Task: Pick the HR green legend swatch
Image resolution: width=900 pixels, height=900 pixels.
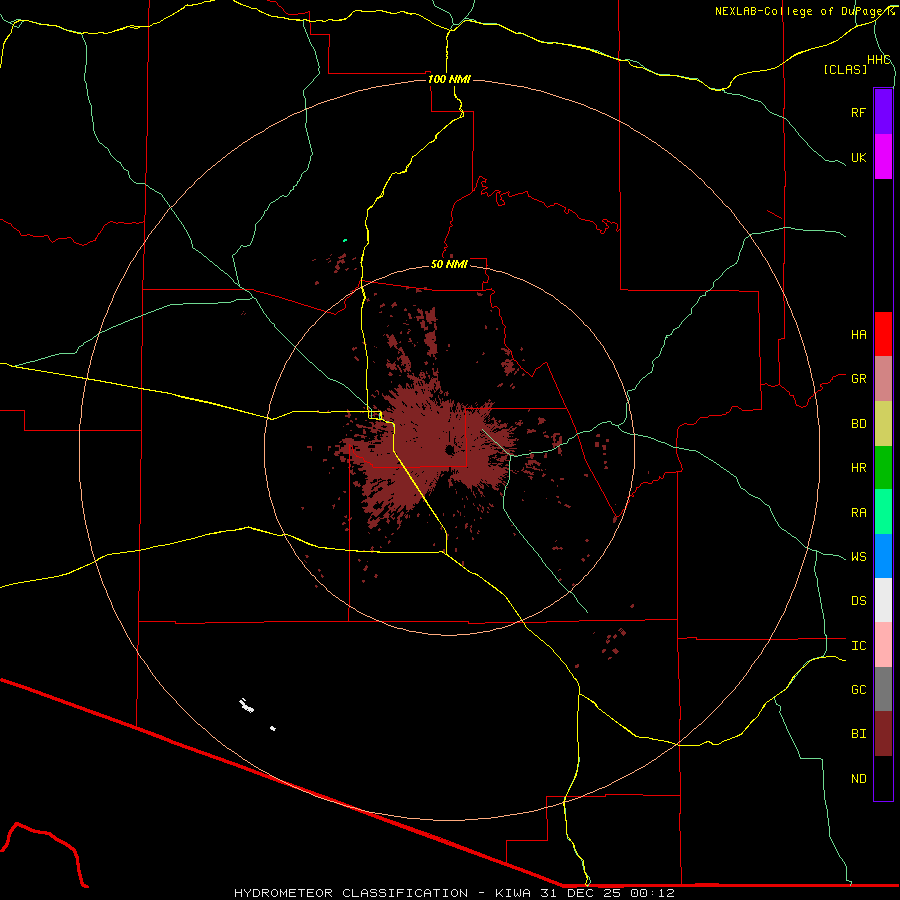Action: pyautogui.click(x=883, y=468)
